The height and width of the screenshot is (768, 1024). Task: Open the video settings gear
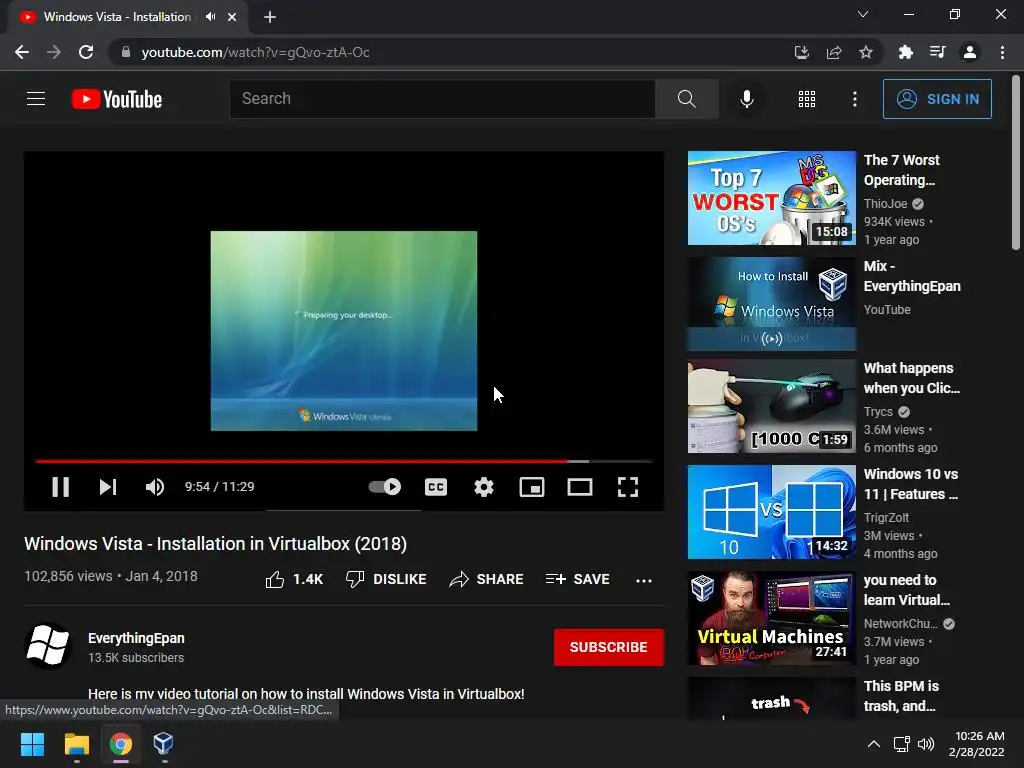[x=484, y=487]
